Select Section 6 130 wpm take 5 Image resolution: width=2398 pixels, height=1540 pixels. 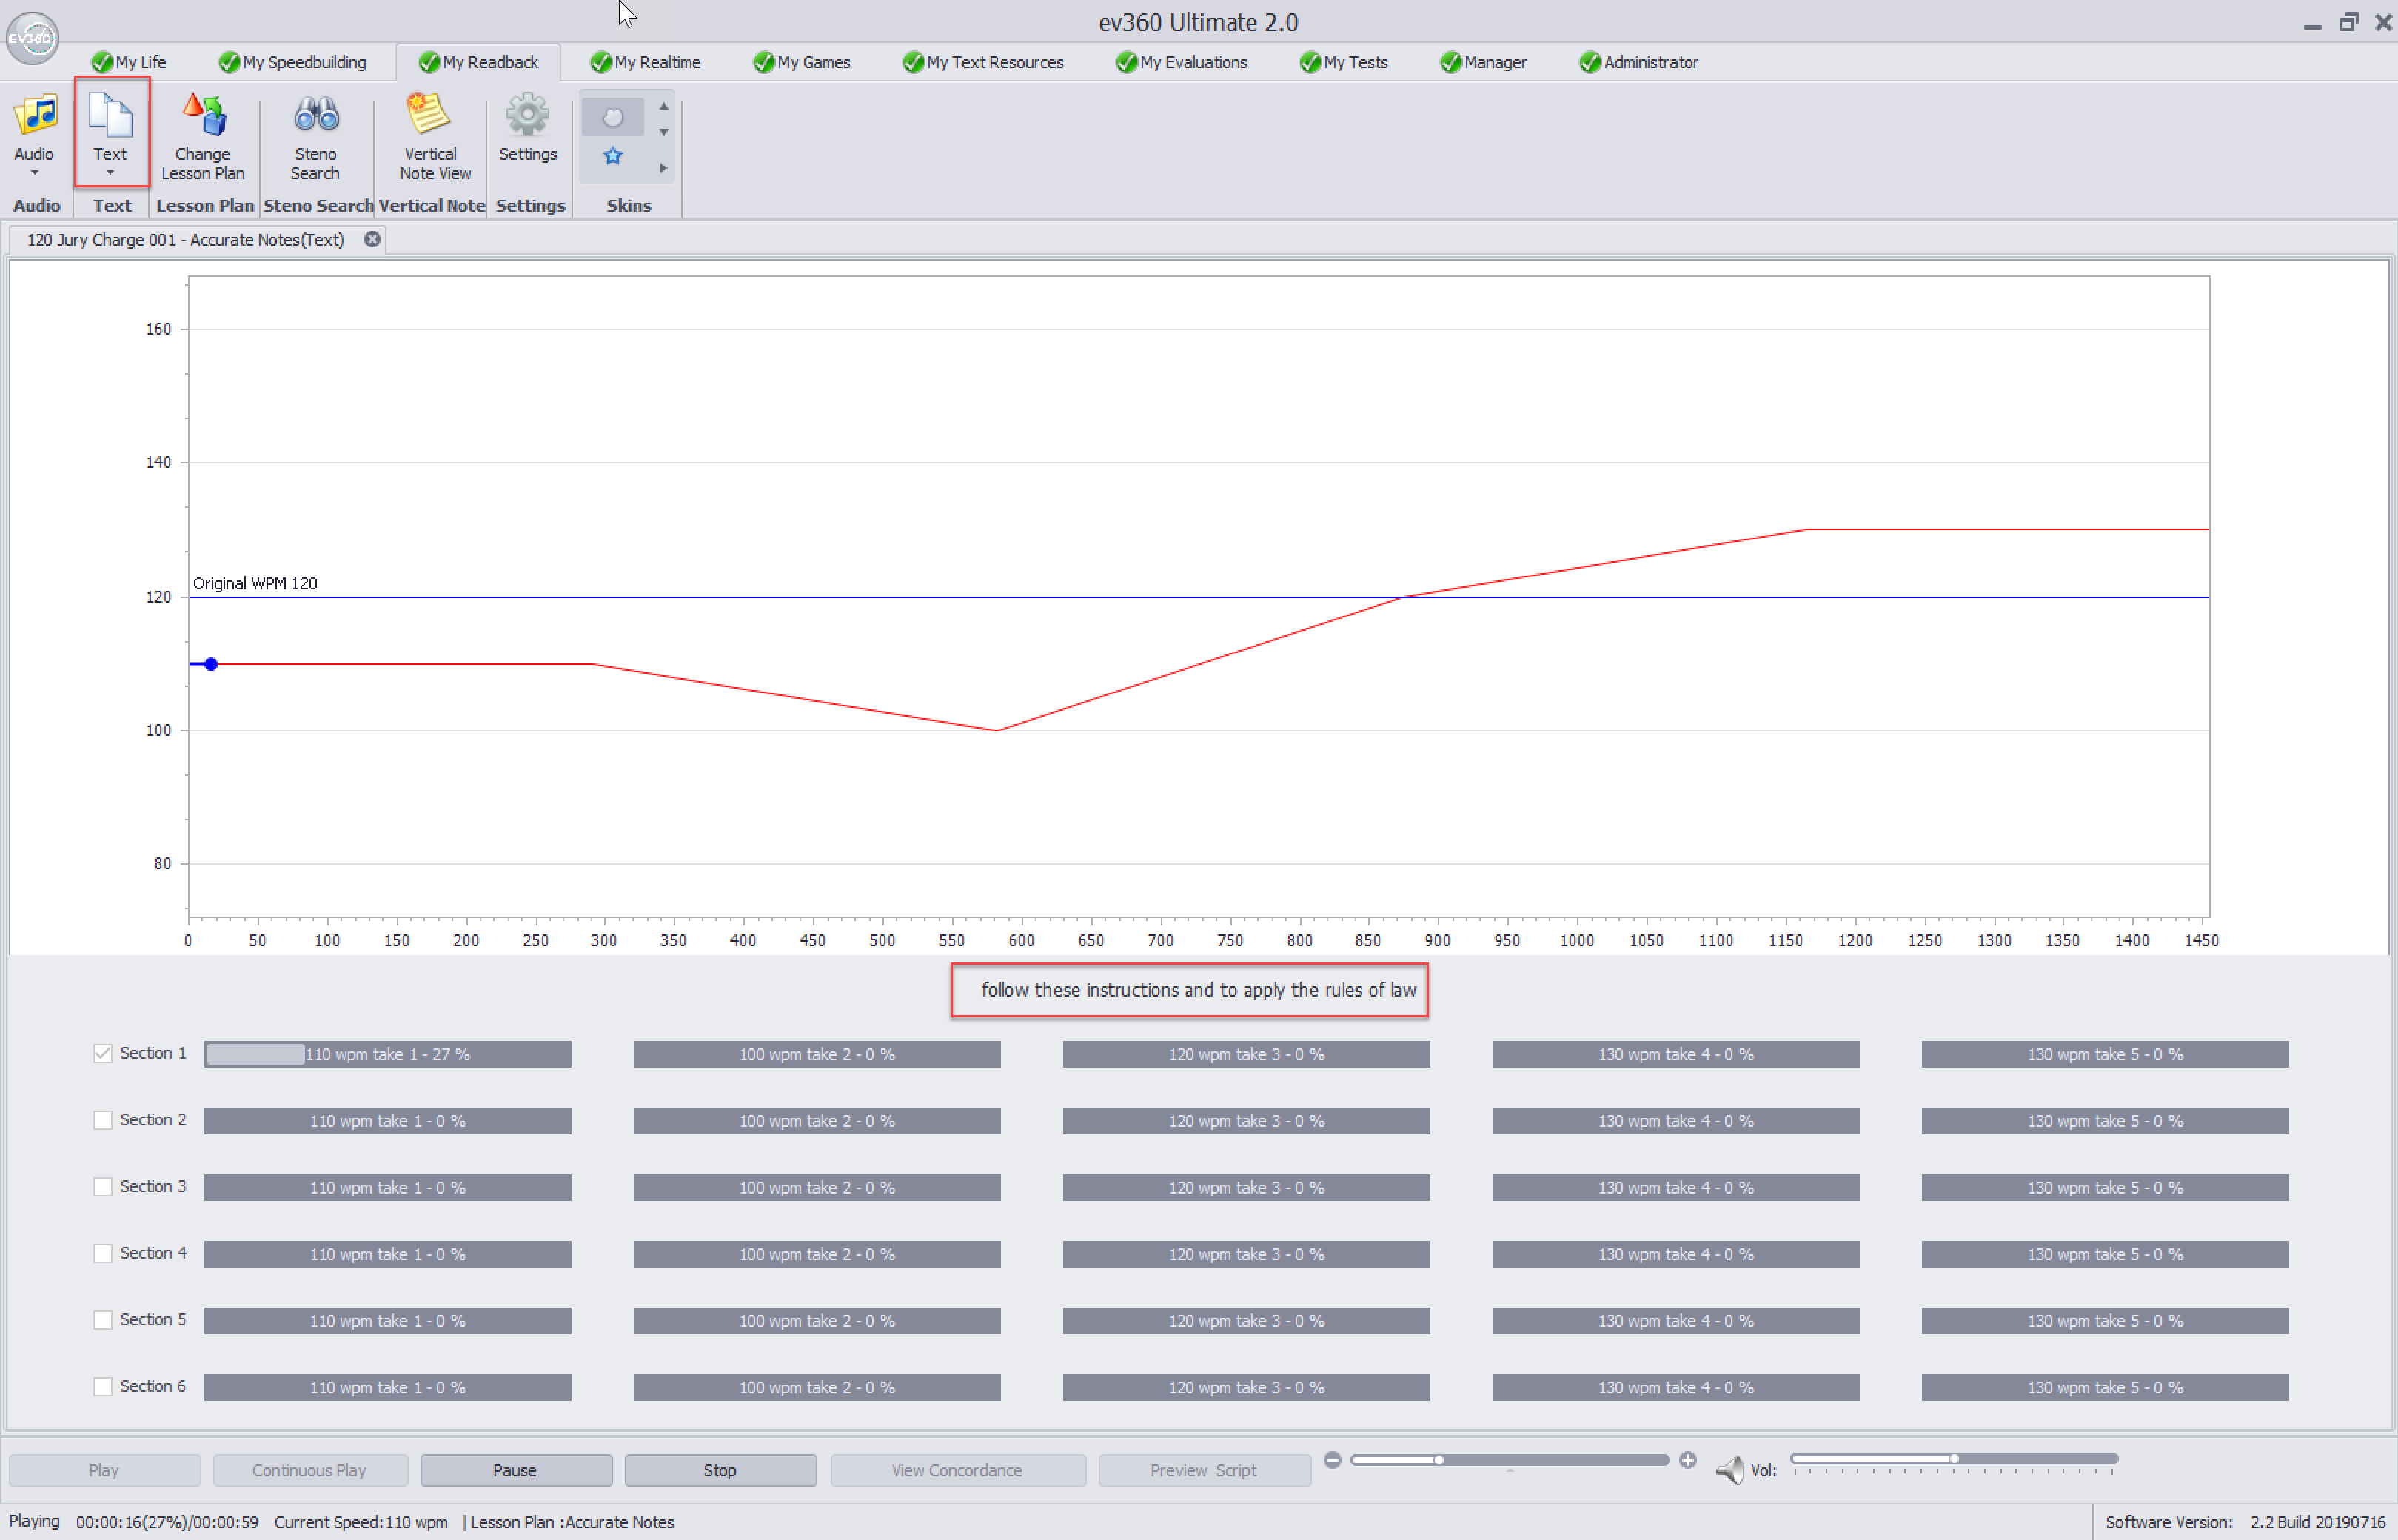coord(2105,1387)
